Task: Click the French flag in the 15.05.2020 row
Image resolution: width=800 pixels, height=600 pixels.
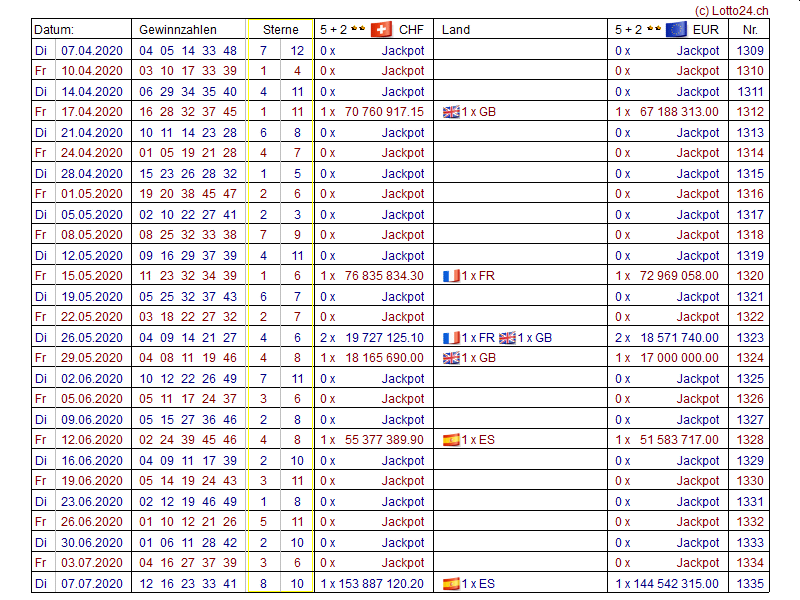Action: (451, 276)
